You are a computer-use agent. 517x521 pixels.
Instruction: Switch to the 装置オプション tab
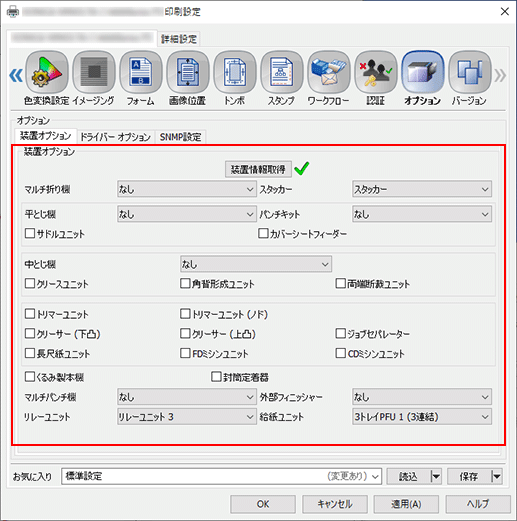coord(45,136)
